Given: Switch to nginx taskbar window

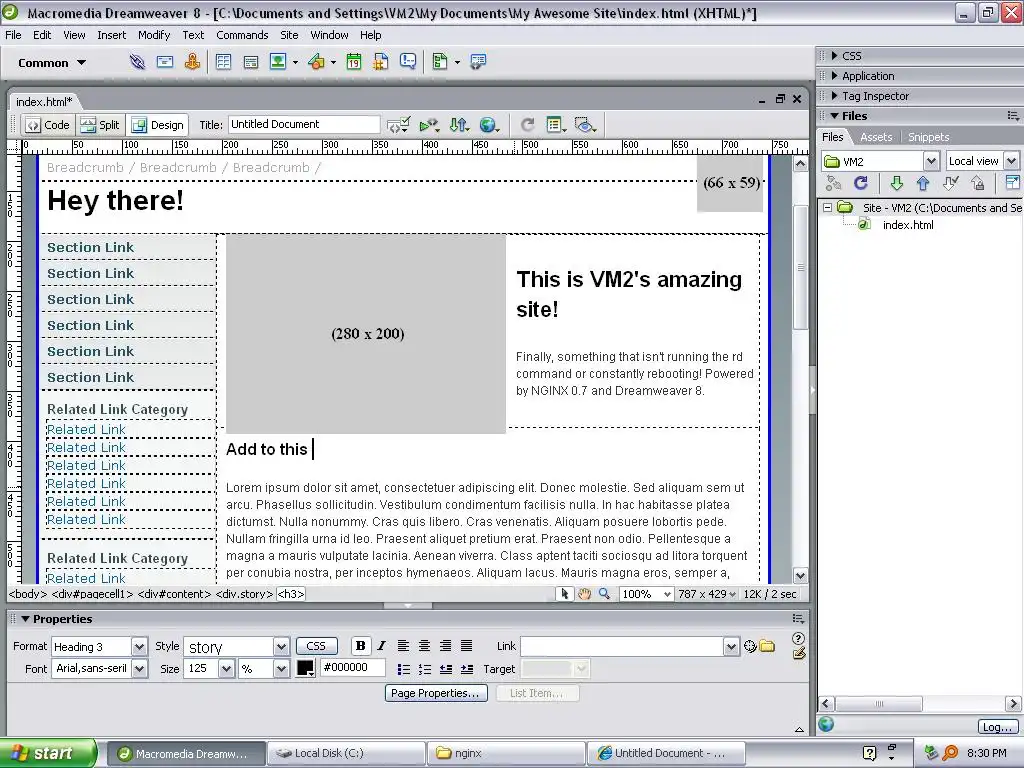Looking at the screenshot, I should 505,753.
